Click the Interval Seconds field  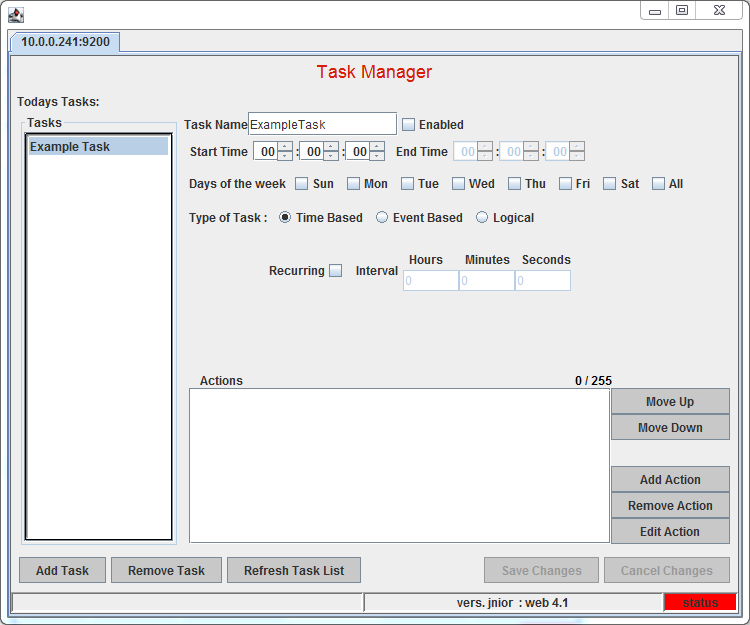click(543, 280)
